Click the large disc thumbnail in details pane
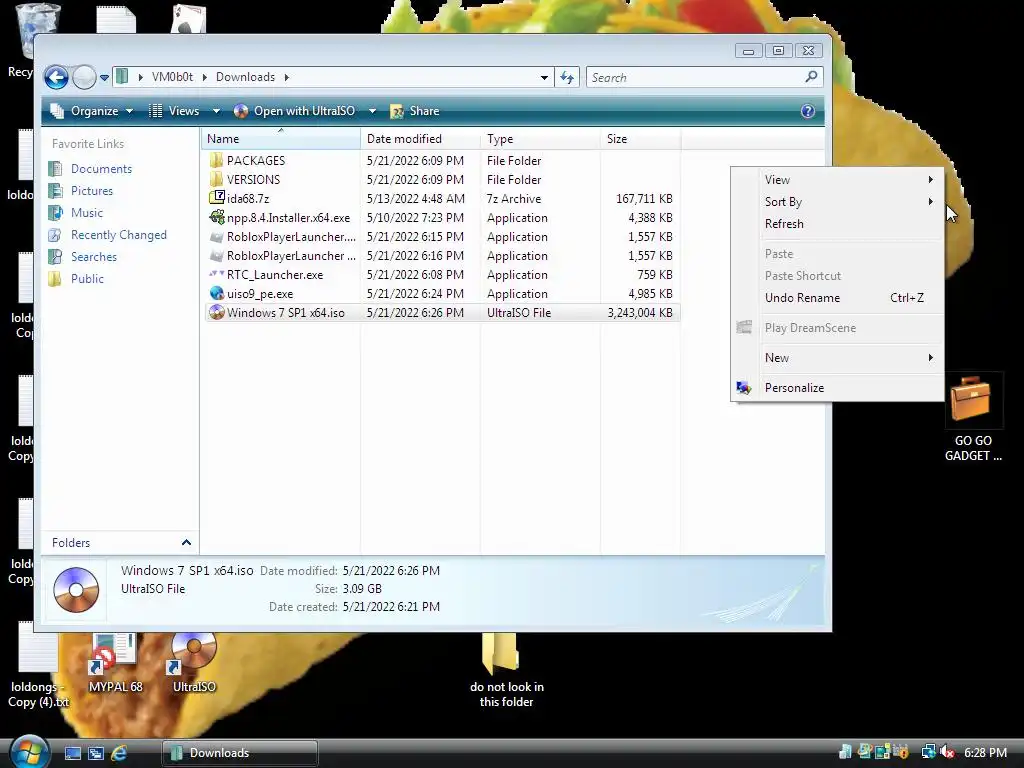 (x=76, y=590)
